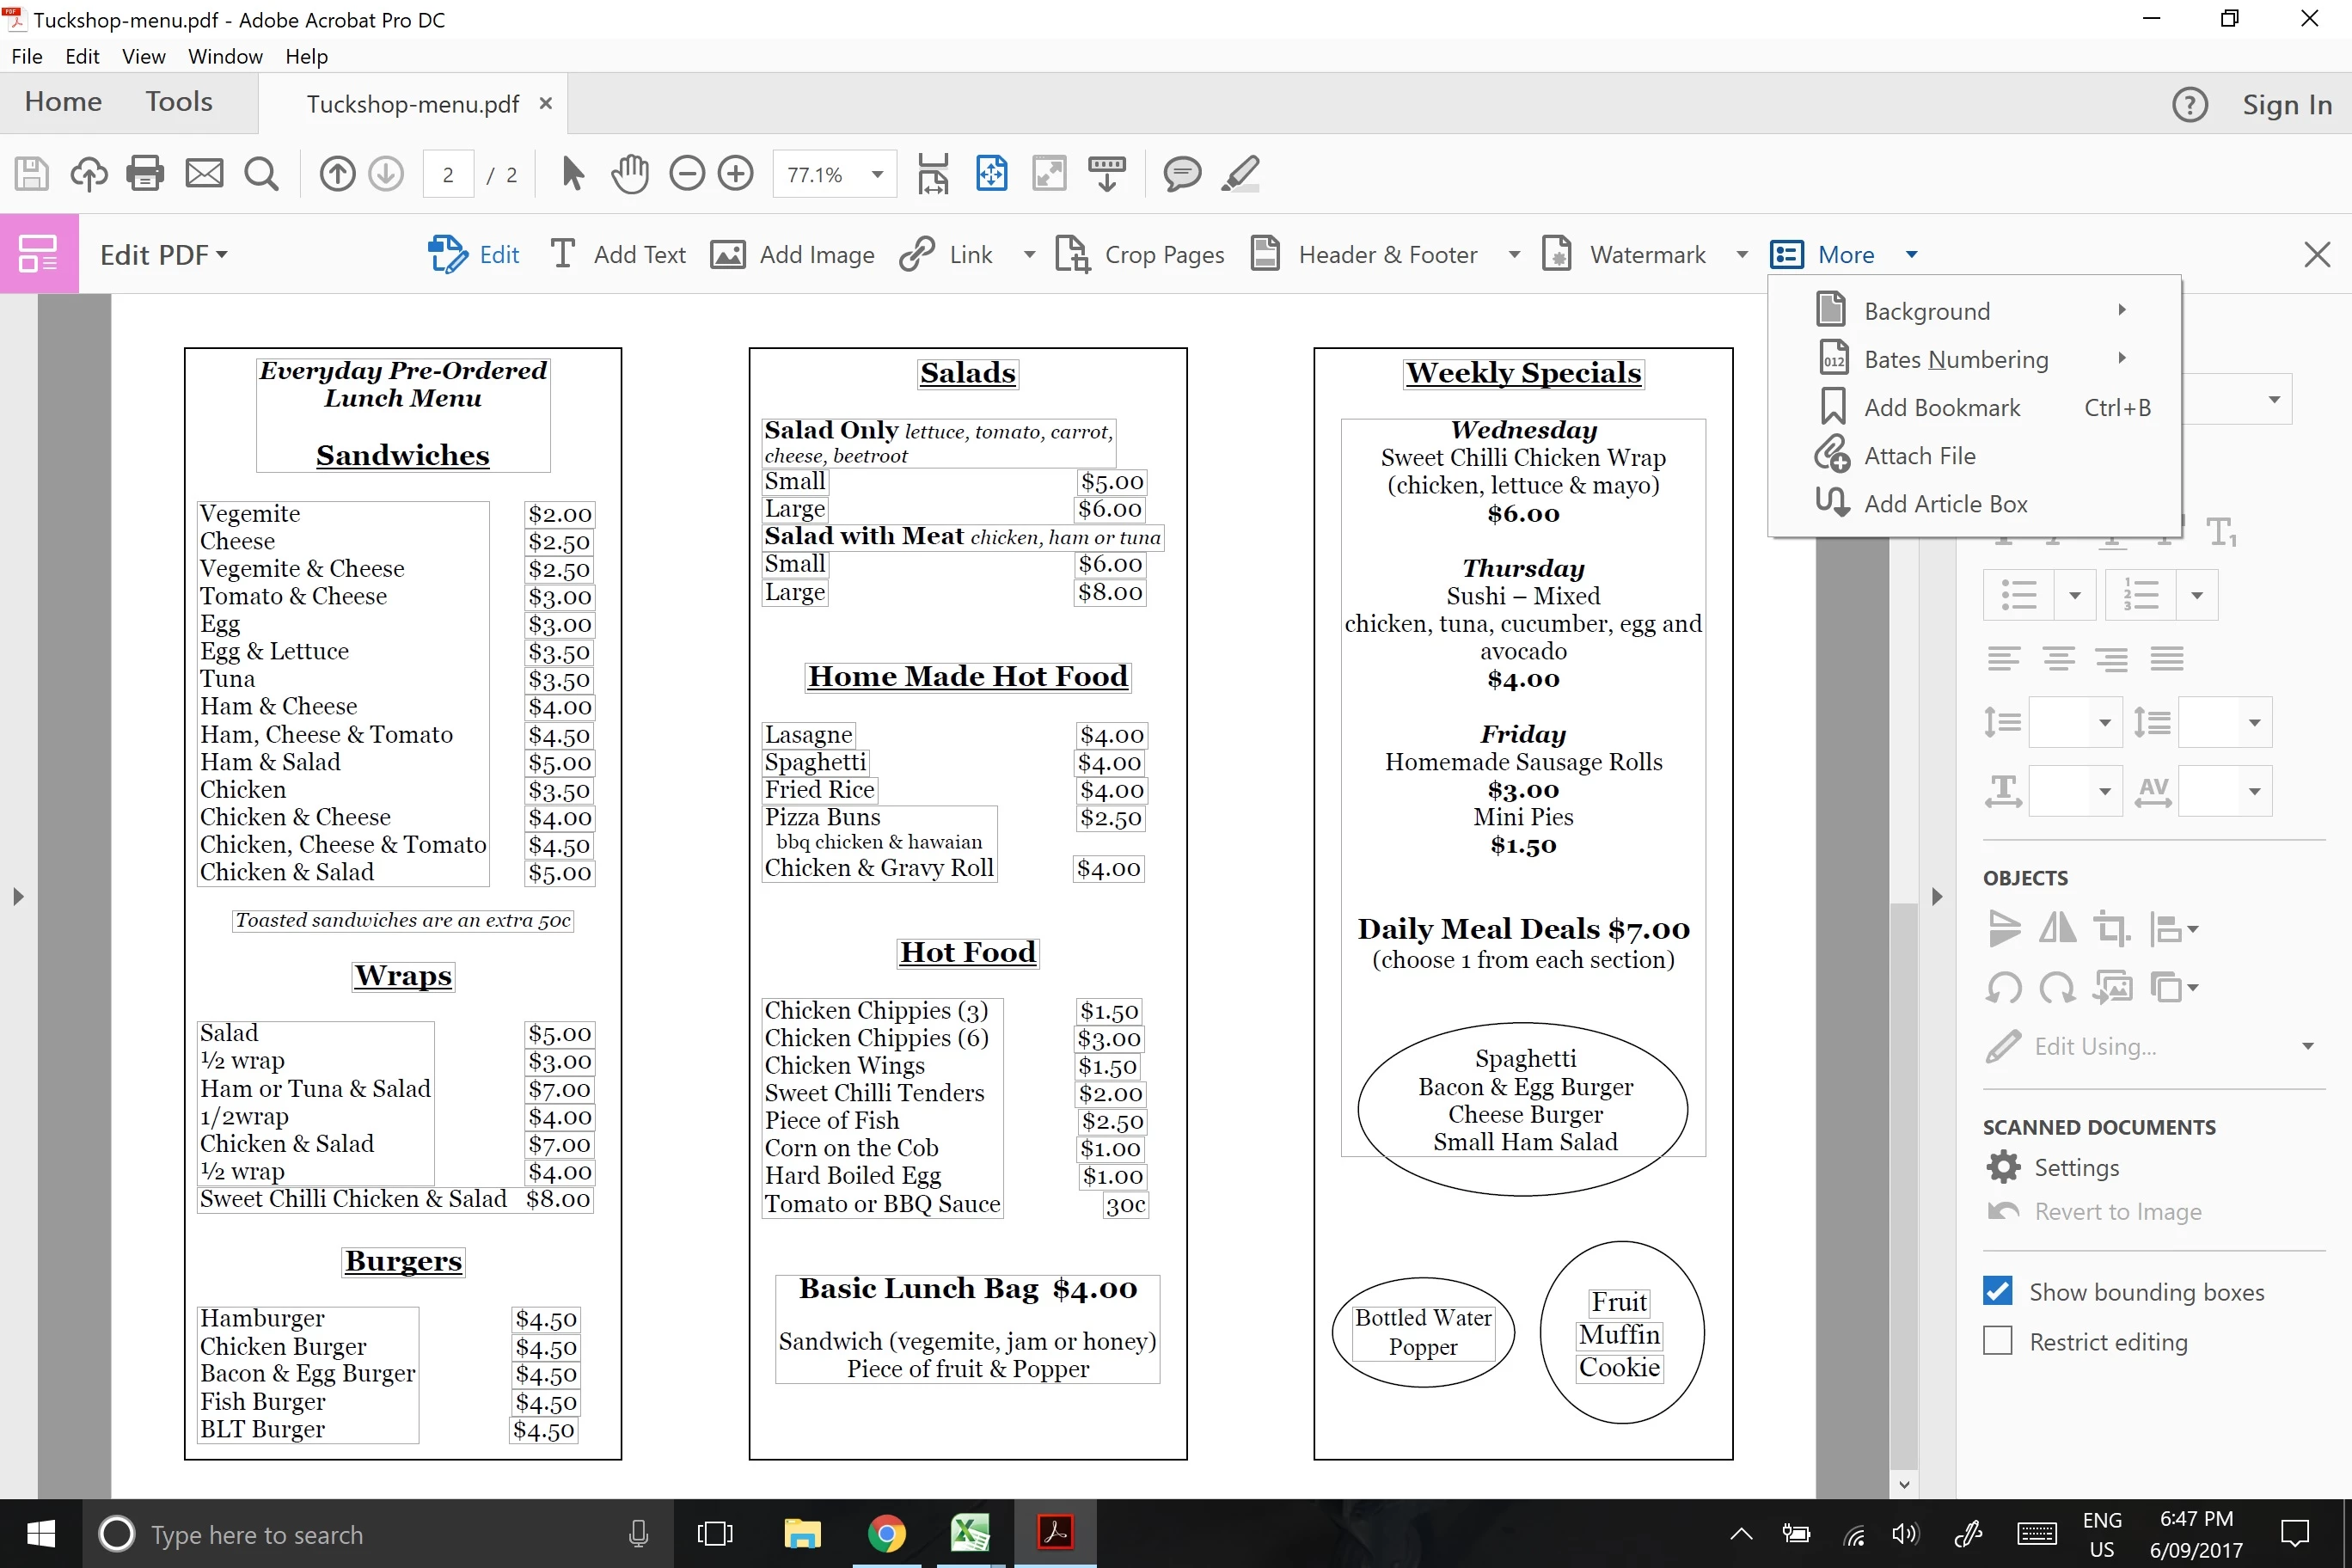Open the Header & Footer dropdown arrow

[1514, 255]
